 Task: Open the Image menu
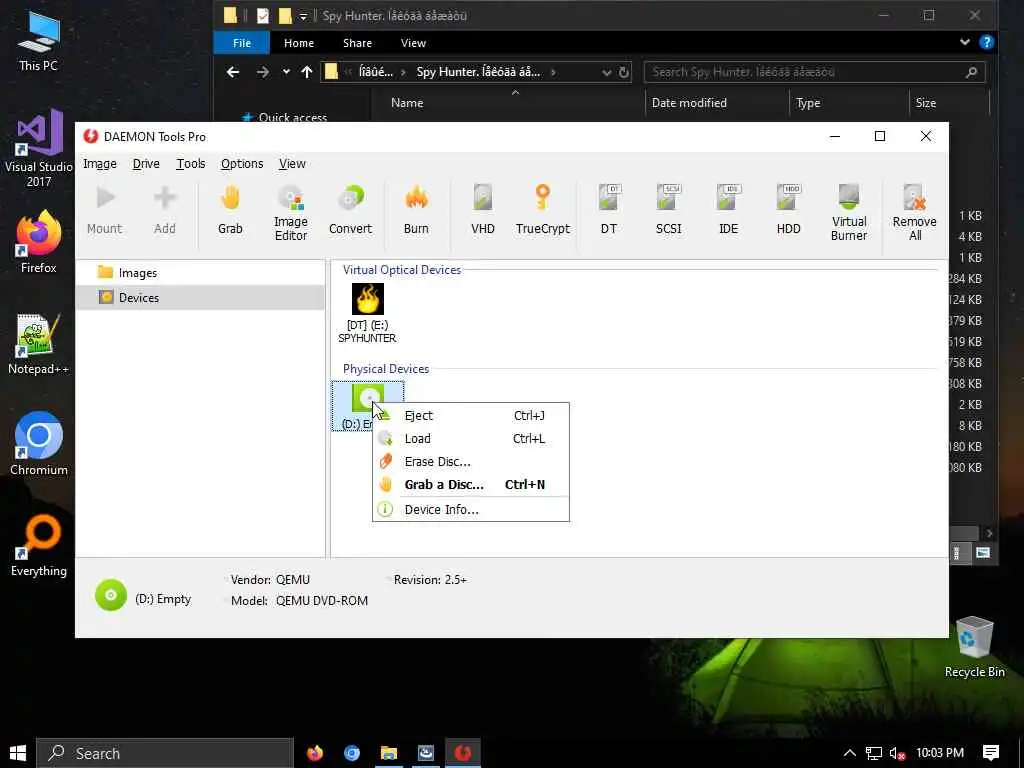[x=99, y=164]
